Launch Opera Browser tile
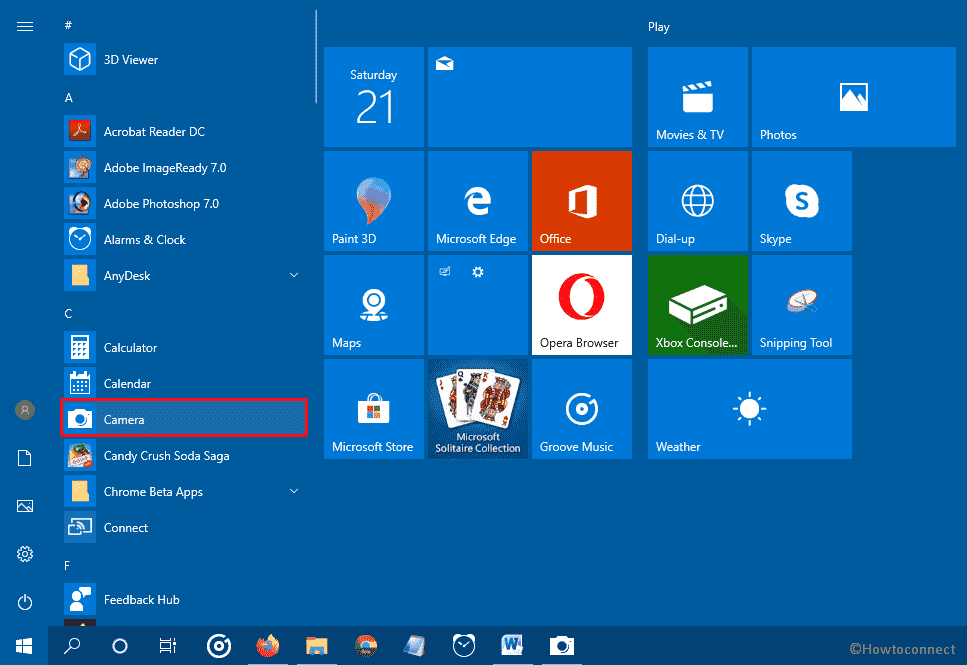This screenshot has height=665, width=967. pos(581,305)
